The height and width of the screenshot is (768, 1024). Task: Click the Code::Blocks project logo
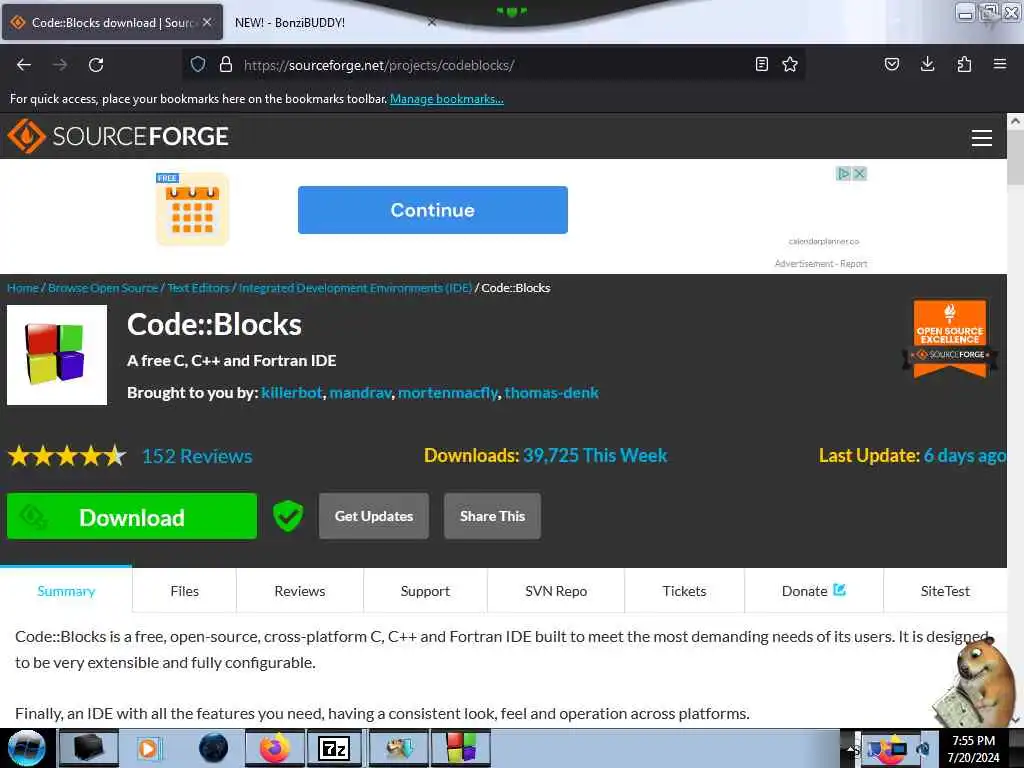tap(57, 355)
